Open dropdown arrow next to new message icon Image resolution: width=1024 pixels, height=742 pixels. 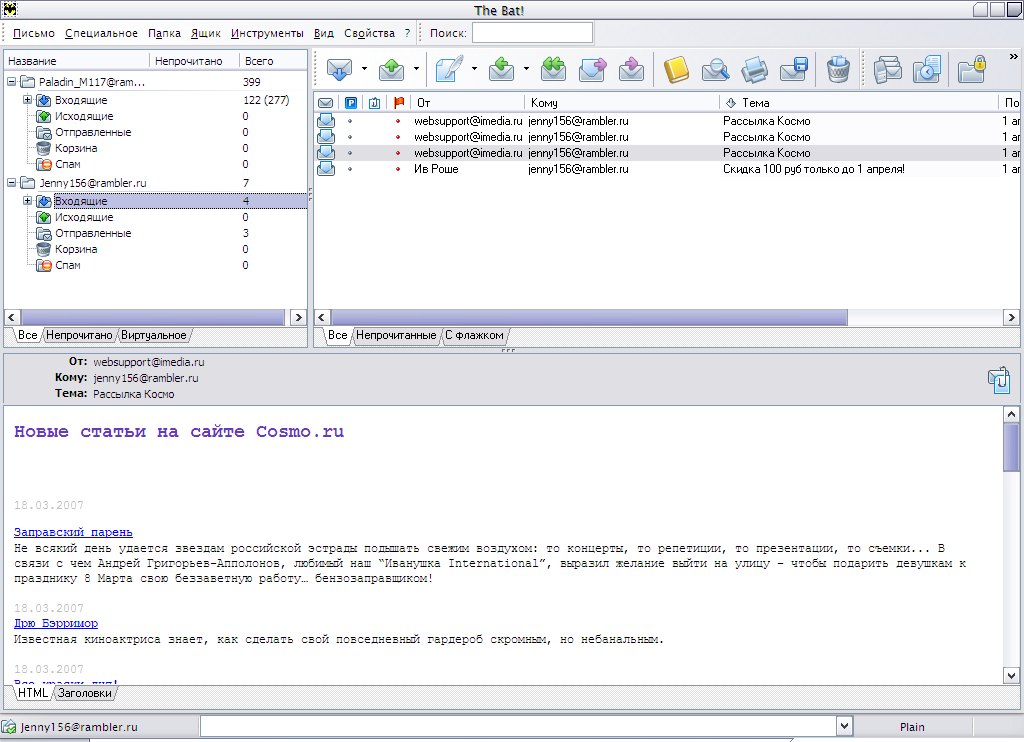coord(474,69)
